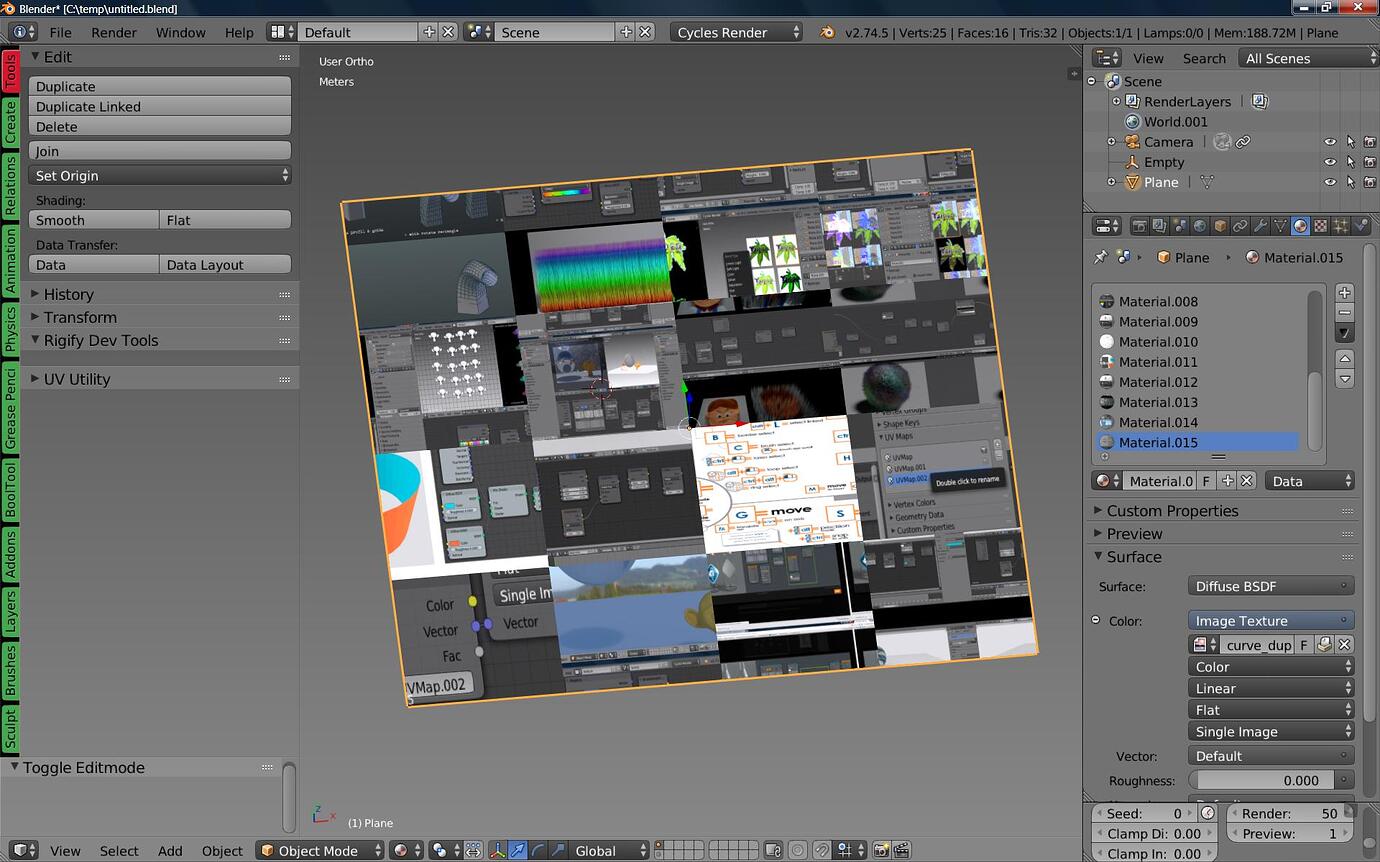Toggle the 3D manipulator axes icon
The image size is (1380, 862).
(497, 850)
